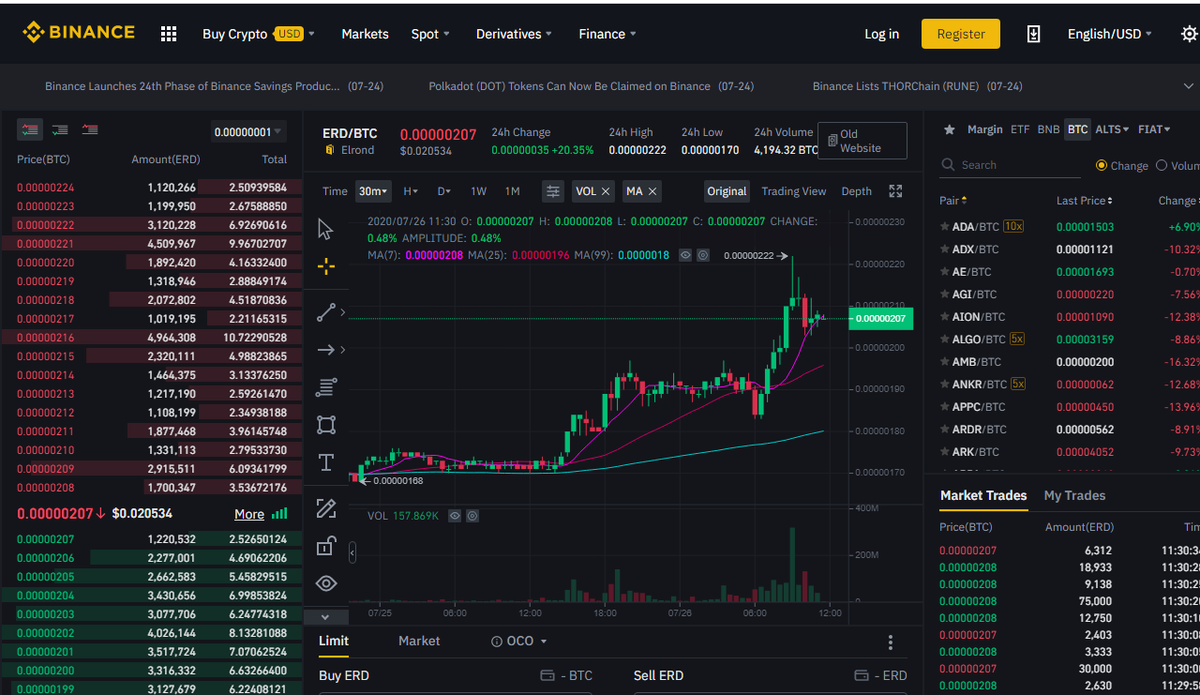Choose the arrow line drawing tool

pyautogui.click(x=326, y=350)
